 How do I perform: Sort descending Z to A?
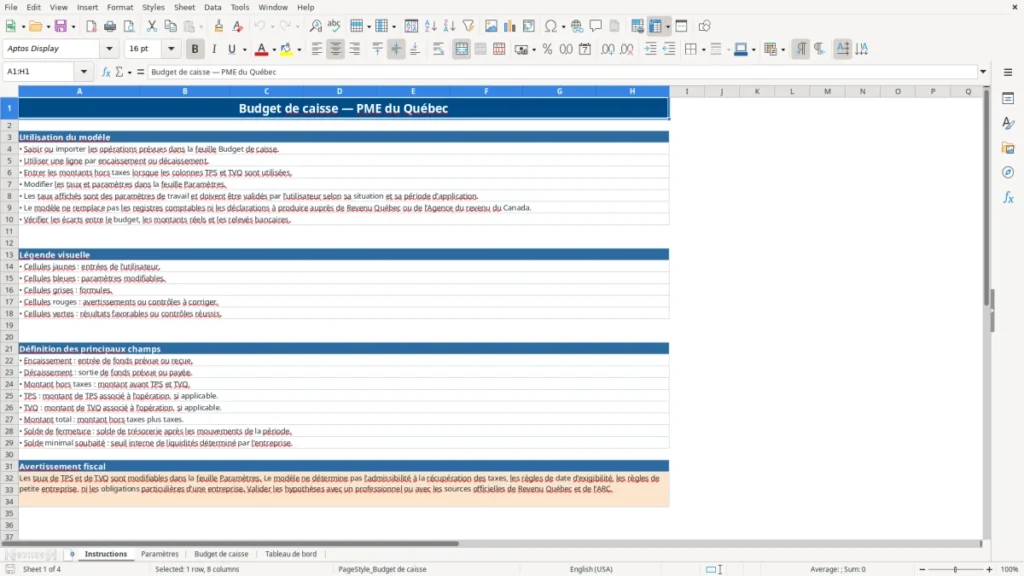pyautogui.click(x=449, y=26)
